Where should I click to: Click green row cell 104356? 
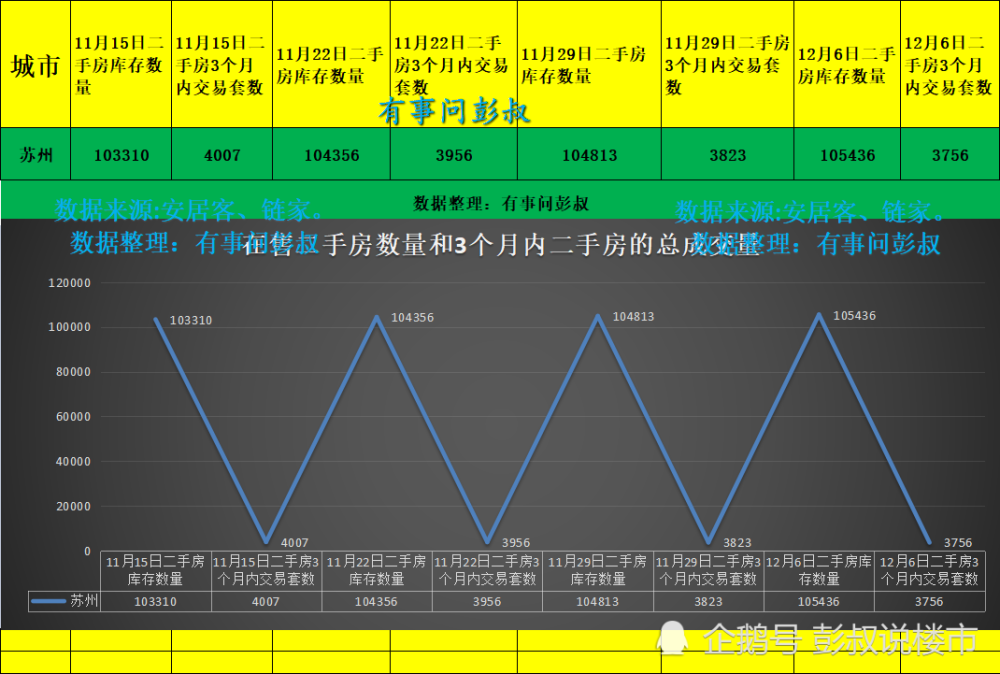331,154
